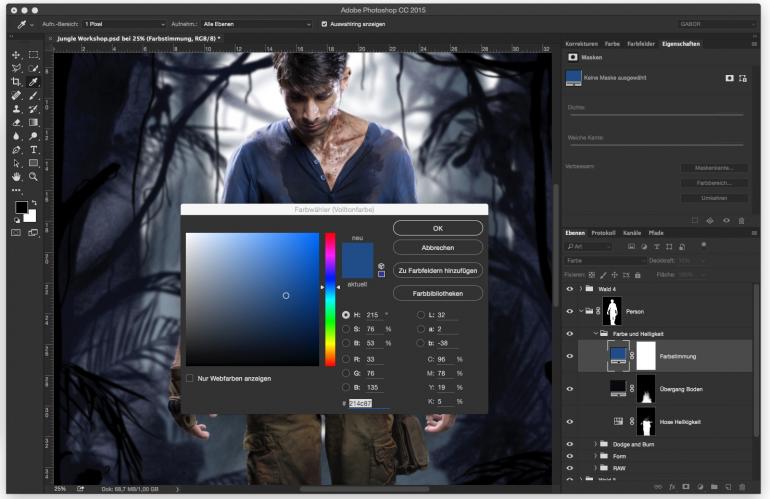Select the R red radio button
The image size is (770, 499).
[346, 360]
